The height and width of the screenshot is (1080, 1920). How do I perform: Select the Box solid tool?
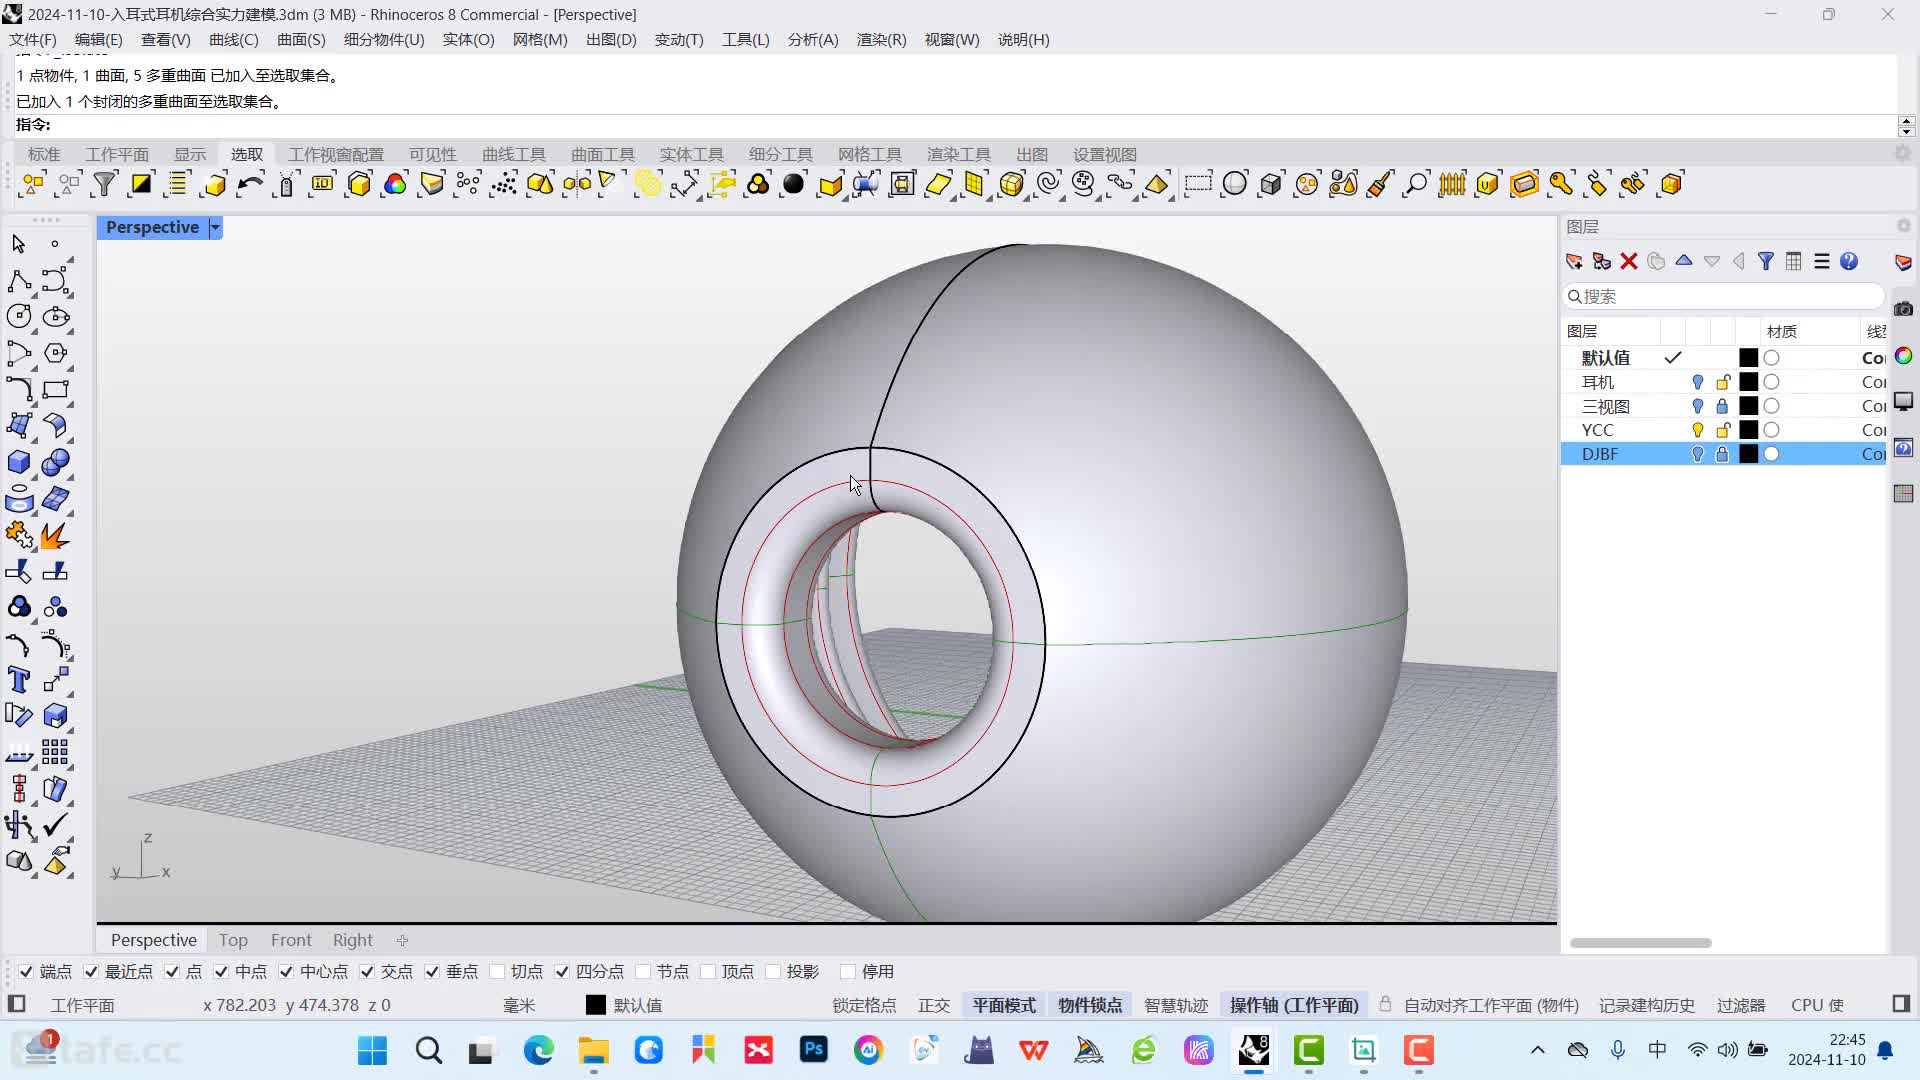(x=19, y=462)
